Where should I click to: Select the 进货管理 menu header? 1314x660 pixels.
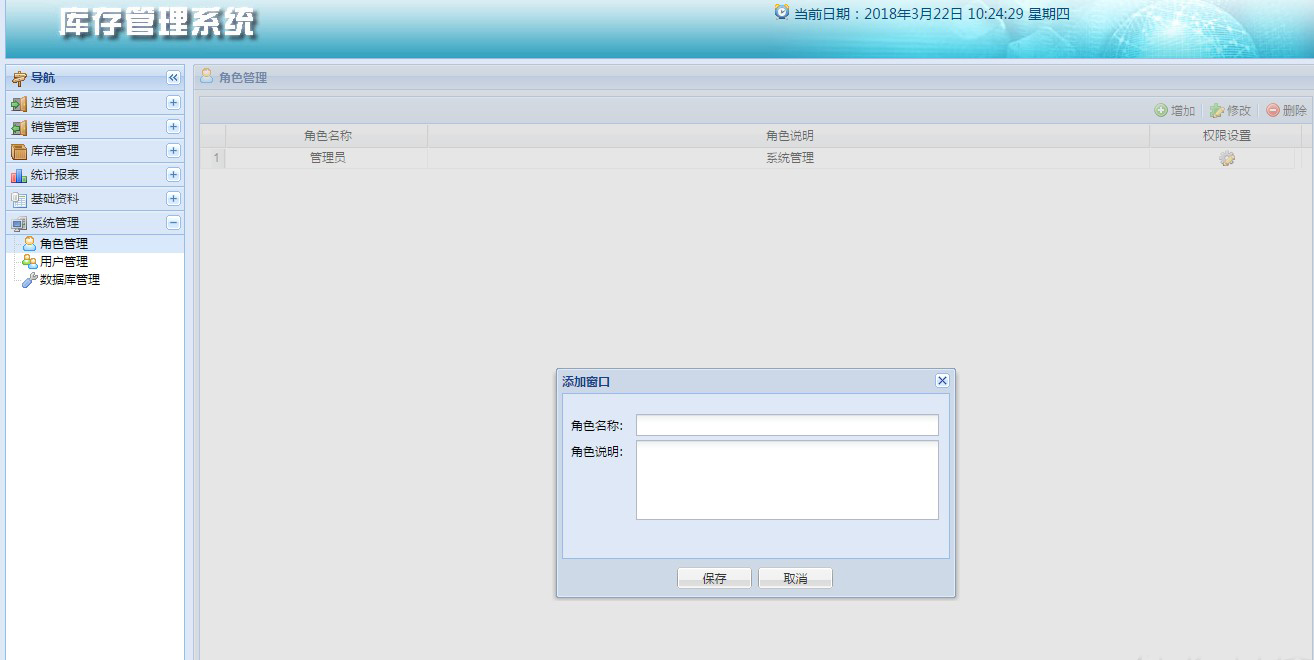95,103
